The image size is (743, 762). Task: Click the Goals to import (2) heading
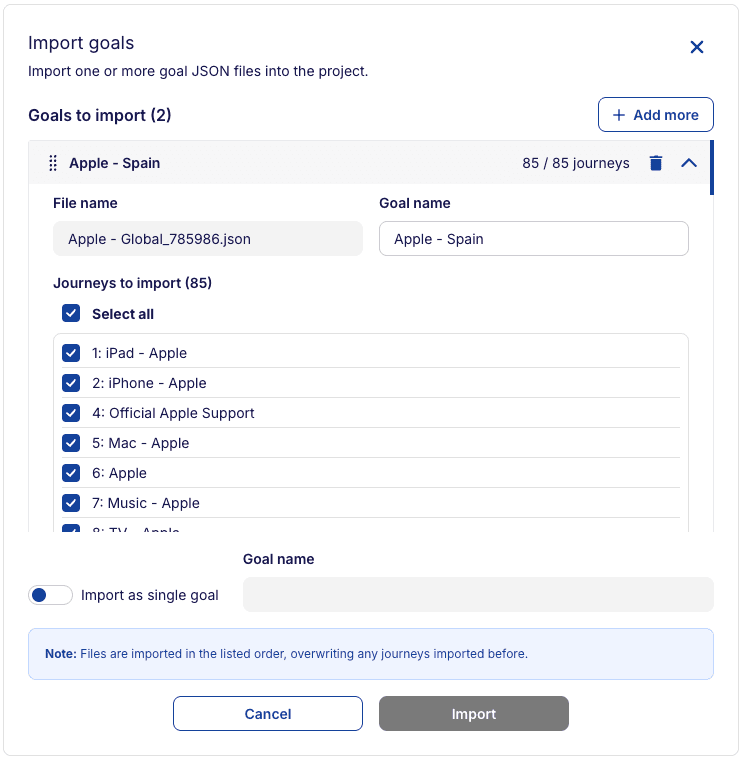click(x=100, y=115)
